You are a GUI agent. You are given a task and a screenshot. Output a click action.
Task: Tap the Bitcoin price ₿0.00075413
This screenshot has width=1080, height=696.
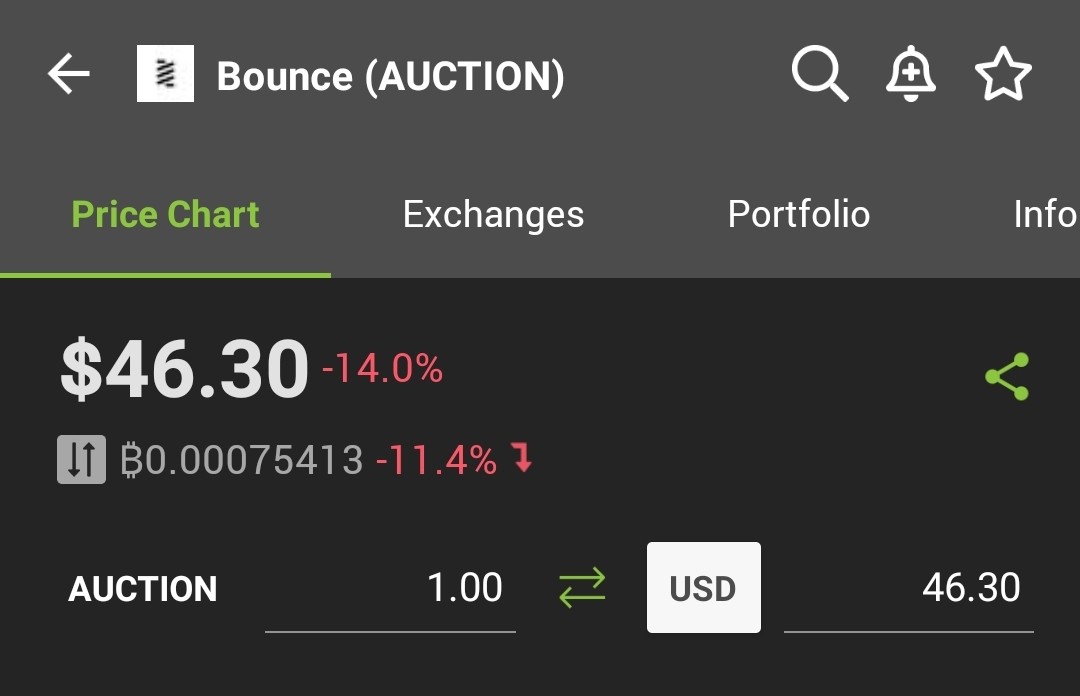pyautogui.click(x=242, y=460)
